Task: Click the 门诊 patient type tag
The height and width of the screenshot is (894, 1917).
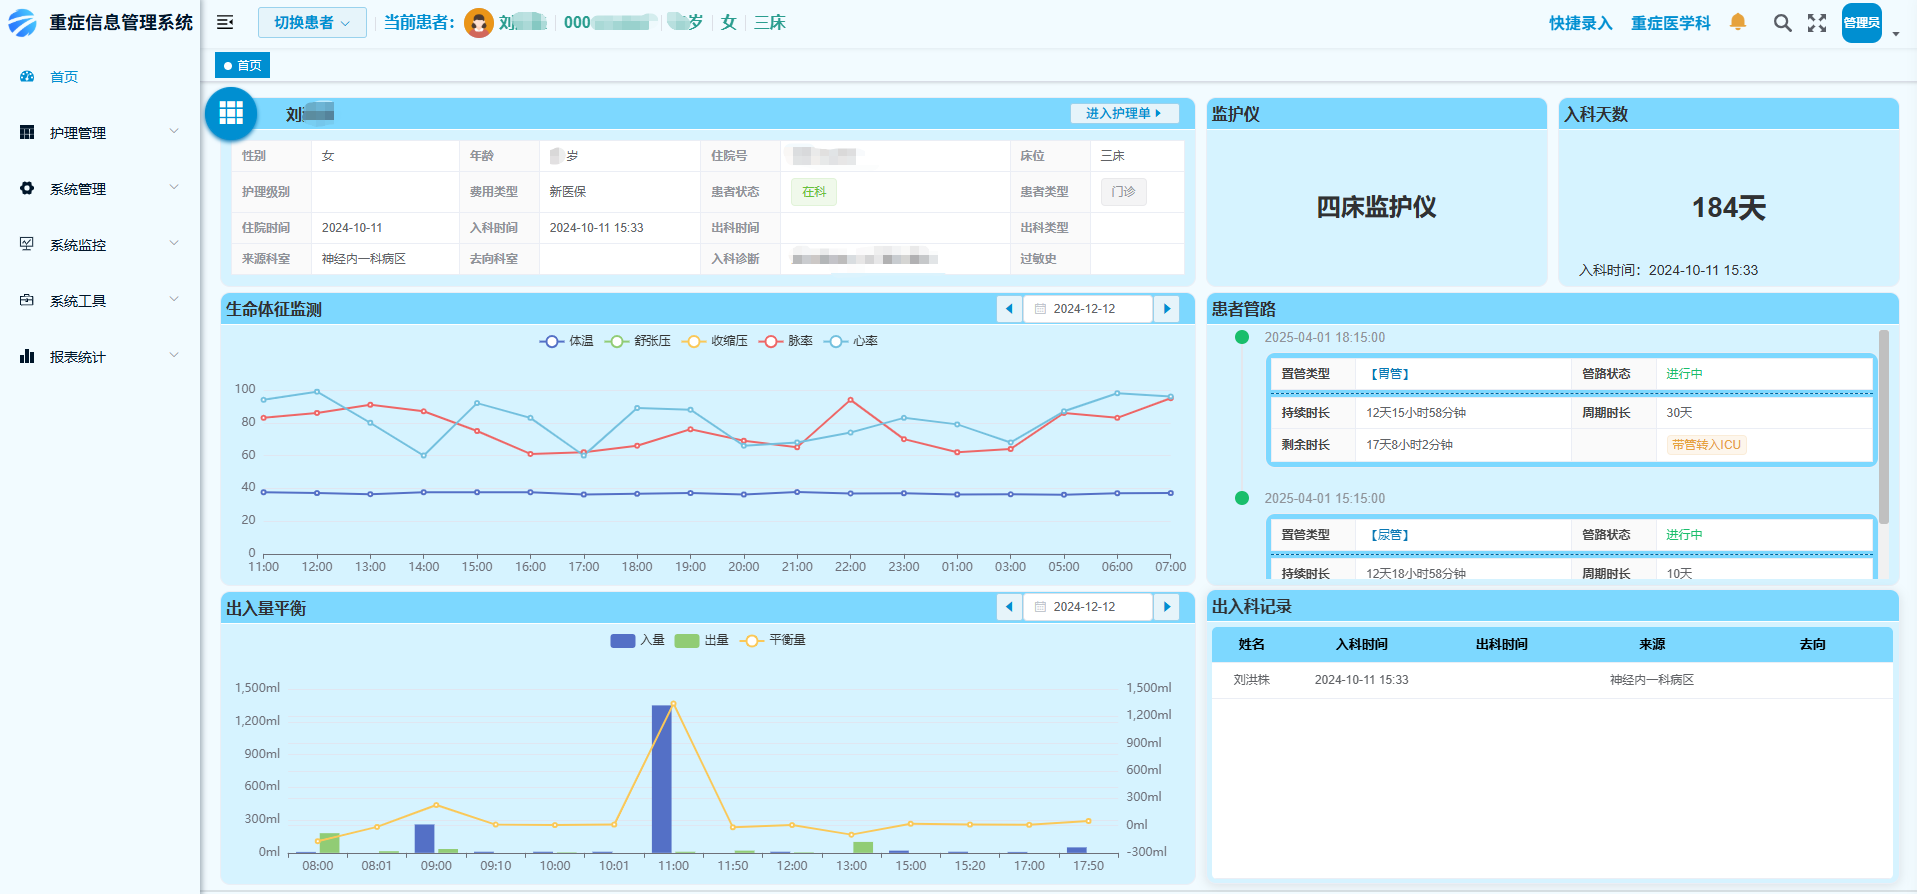Action: tap(1123, 192)
